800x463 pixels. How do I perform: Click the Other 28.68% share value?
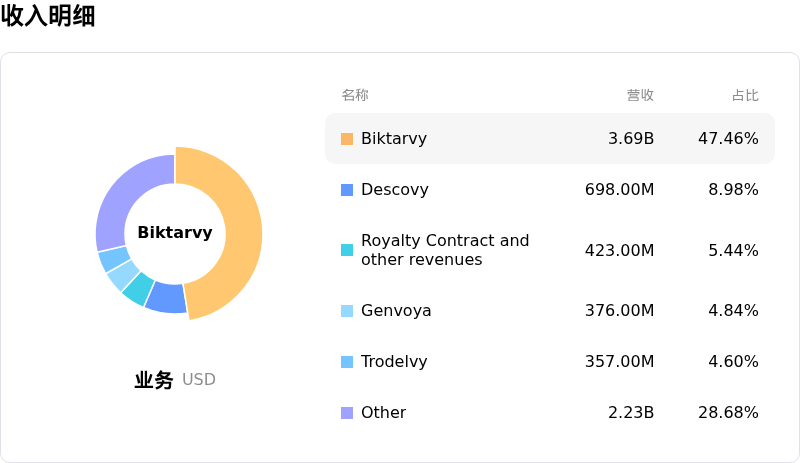pyautogui.click(x=728, y=413)
